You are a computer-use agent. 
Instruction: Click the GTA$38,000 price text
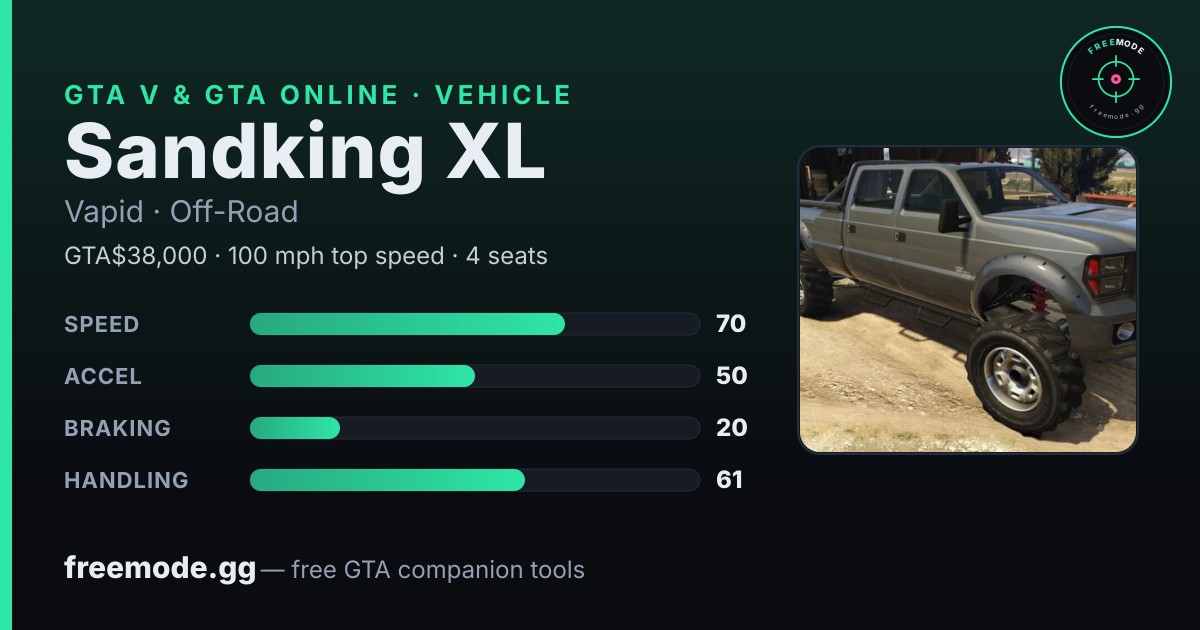coord(136,256)
